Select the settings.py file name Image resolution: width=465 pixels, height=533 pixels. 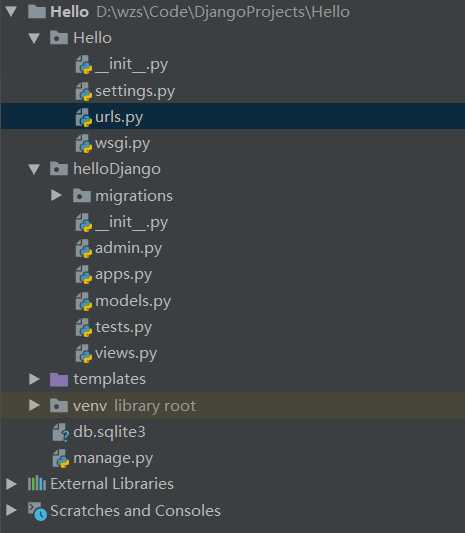(135, 91)
